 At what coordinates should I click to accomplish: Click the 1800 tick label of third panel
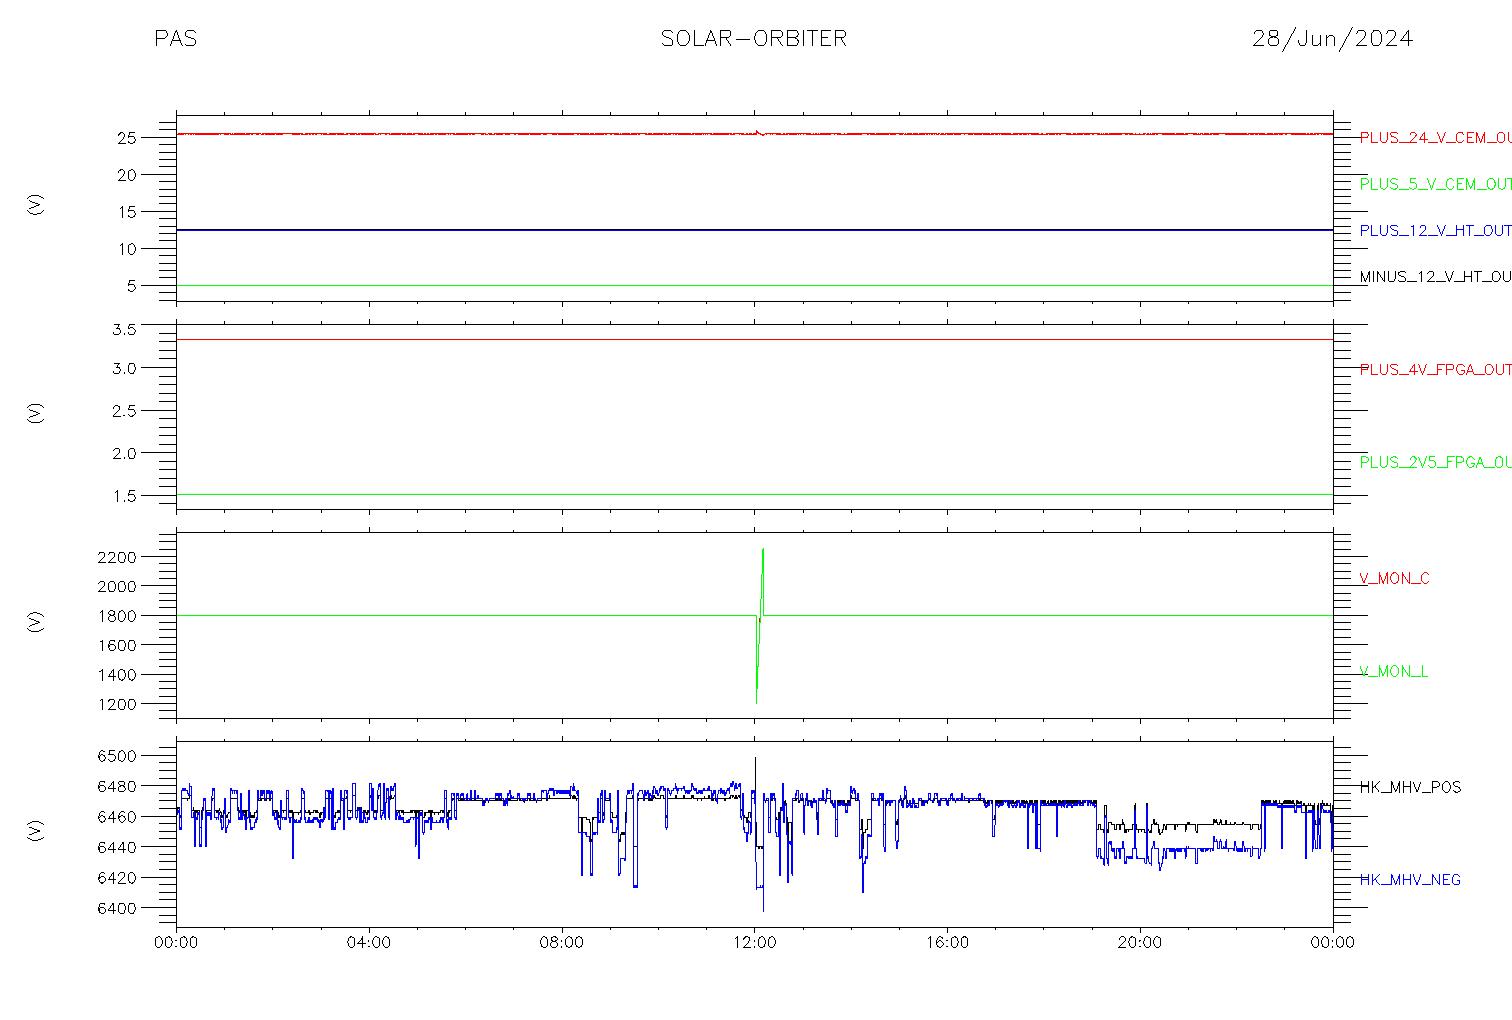coord(117,616)
